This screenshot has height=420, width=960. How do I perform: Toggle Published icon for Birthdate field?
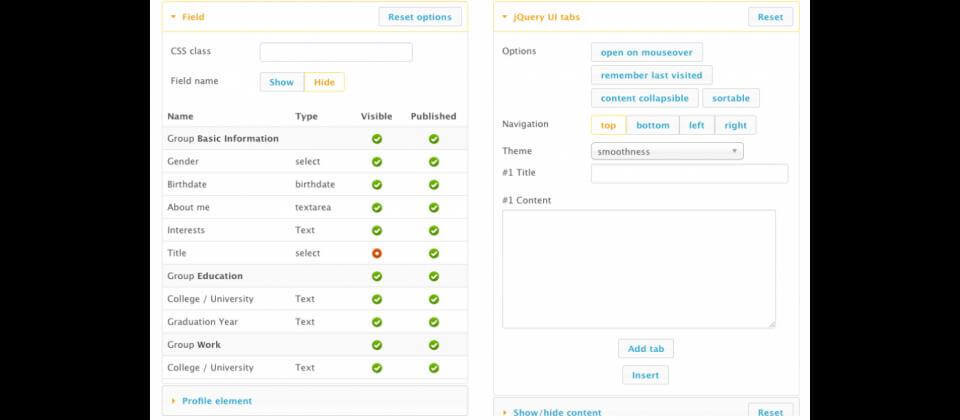[x=433, y=184]
